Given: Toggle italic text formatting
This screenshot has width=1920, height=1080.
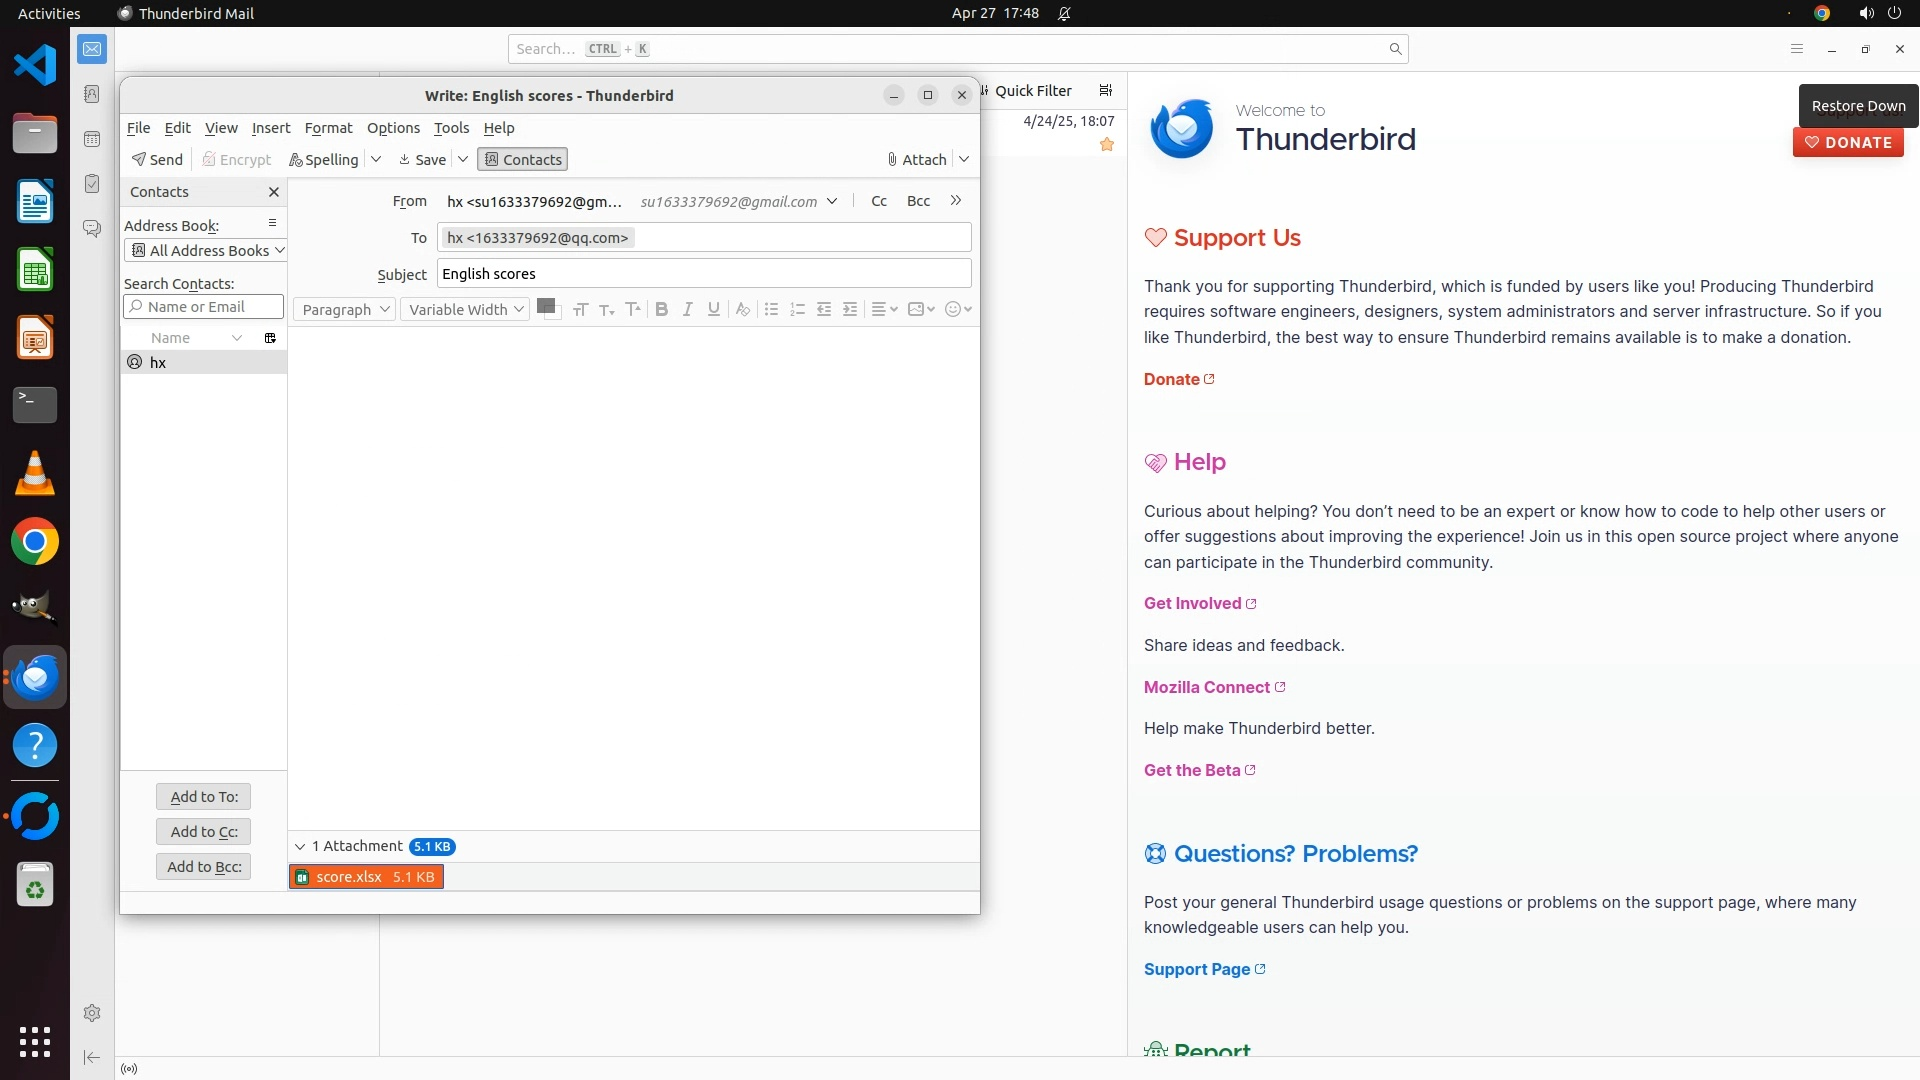Looking at the screenshot, I should pyautogui.click(x=687, y=310).
